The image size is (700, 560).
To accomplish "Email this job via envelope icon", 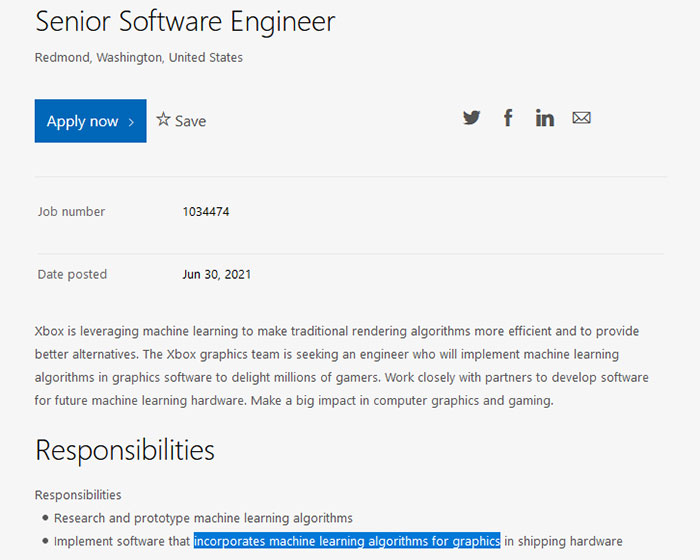I will click(x=581, y=118).
